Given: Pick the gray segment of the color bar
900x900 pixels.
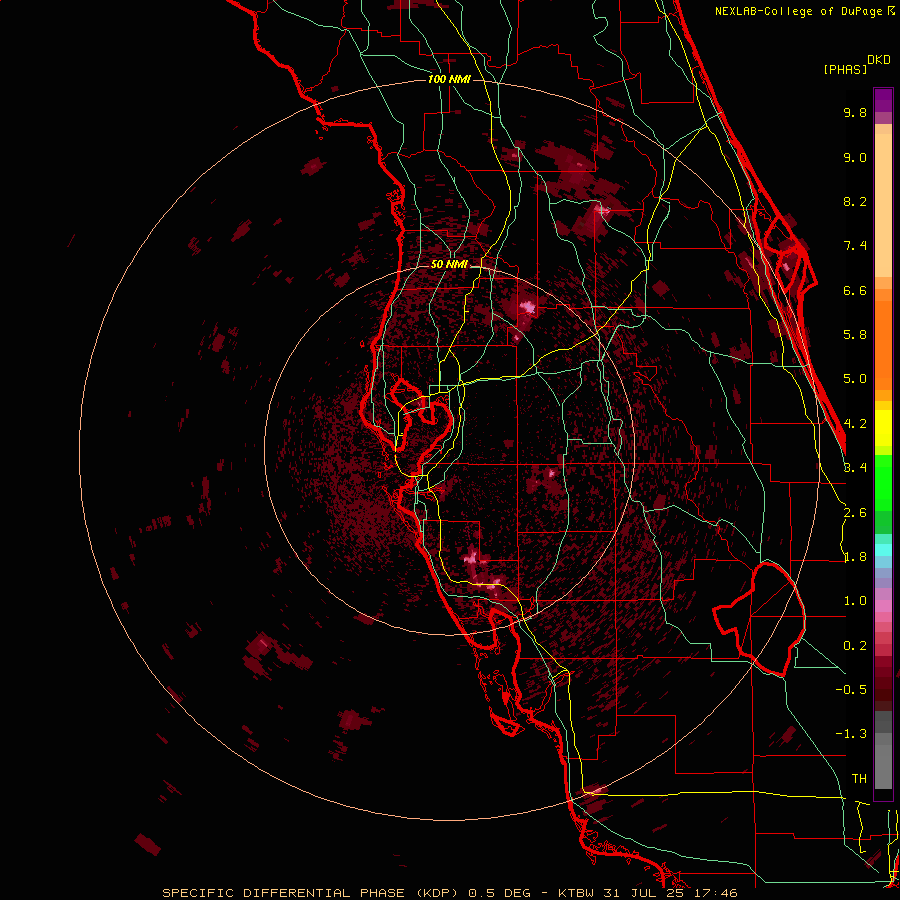Looking at the screenshot, I should click(x=883, y=752).
